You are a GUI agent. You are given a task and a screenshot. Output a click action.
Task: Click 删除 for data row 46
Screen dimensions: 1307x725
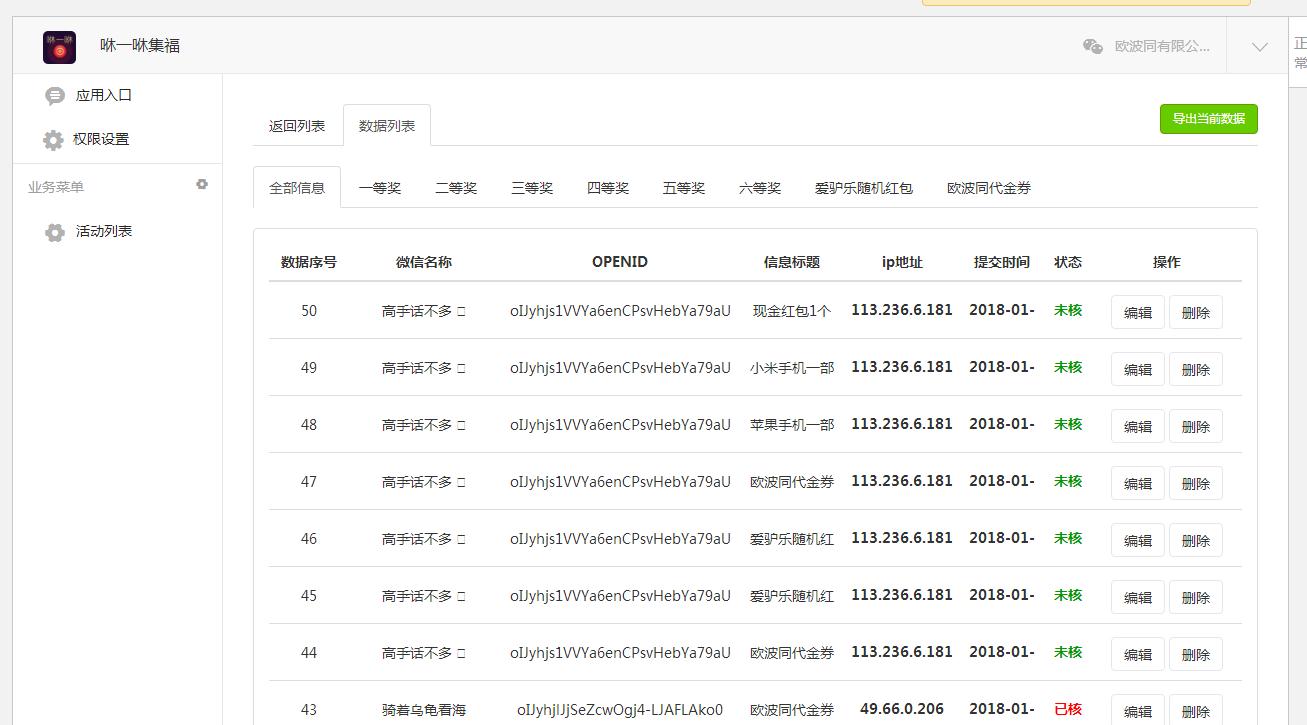click(x=1196, y=540)
